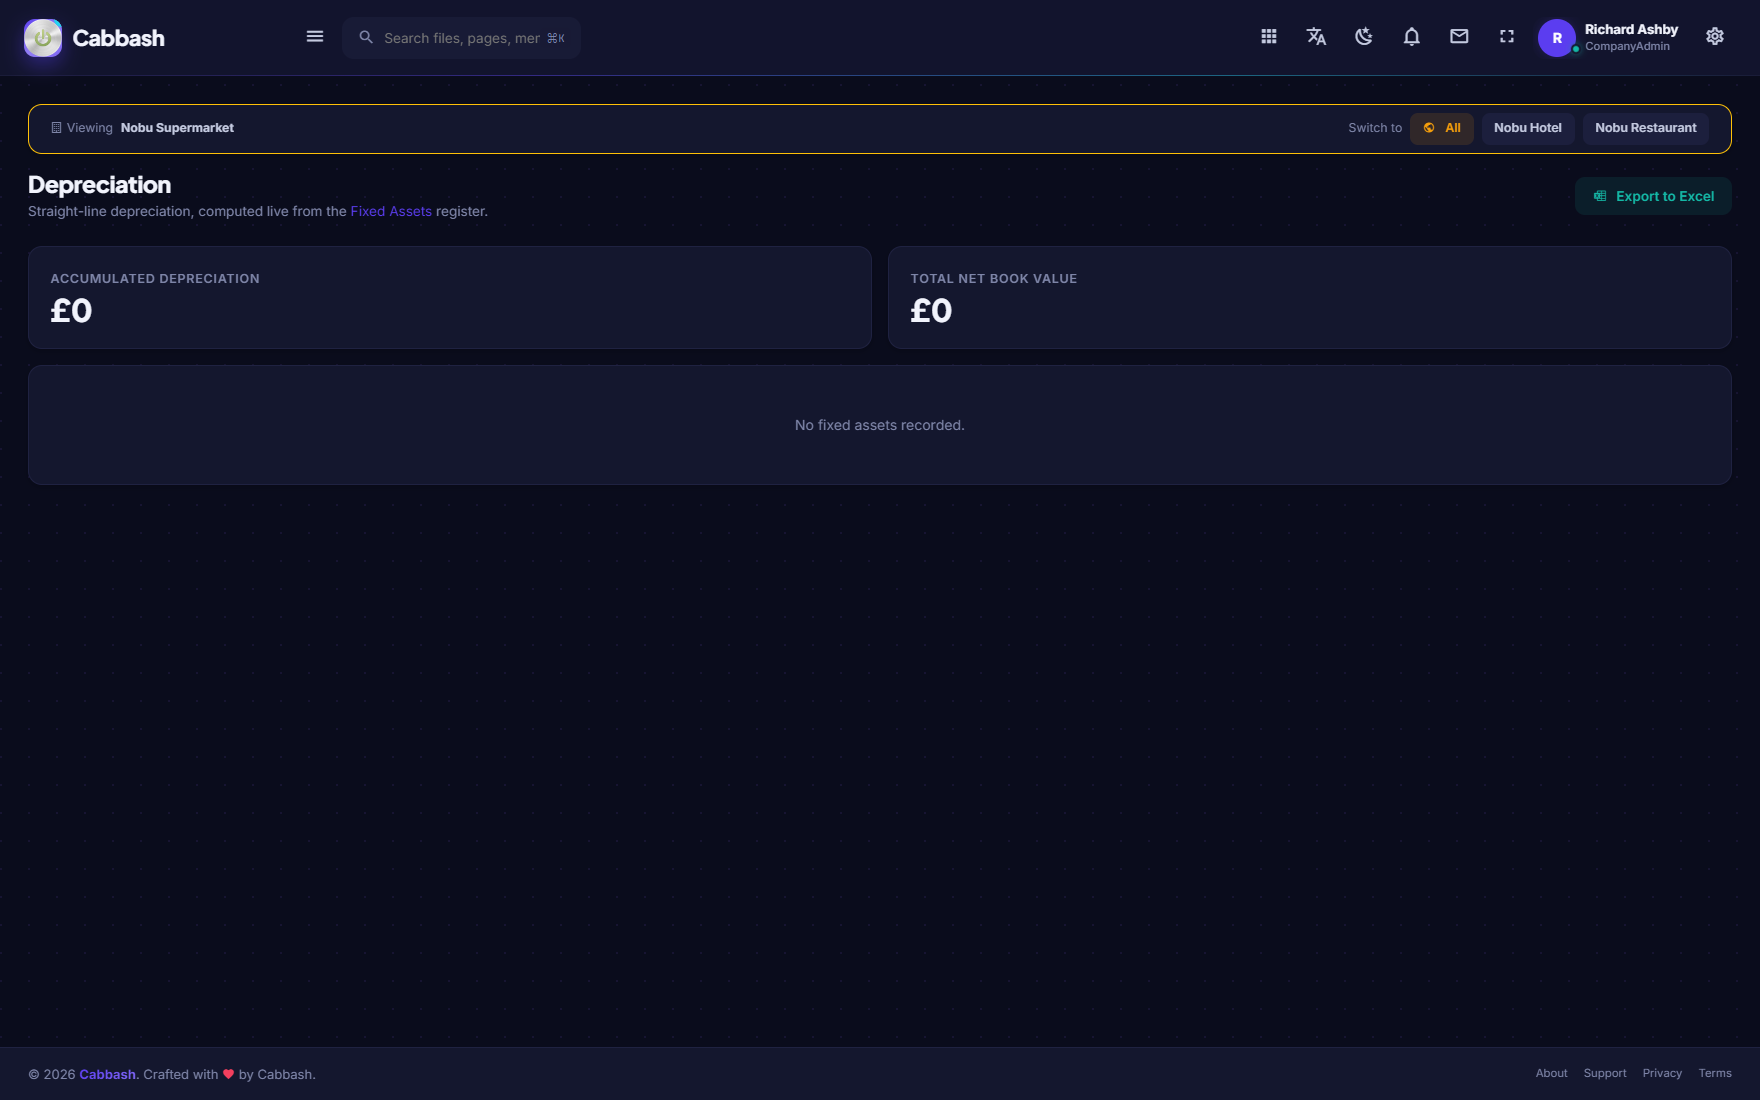Image resolution: width=1760 pixels, height=1100 pixels.
Task: Export depreciation to Excel
Action: point(1653,196)
